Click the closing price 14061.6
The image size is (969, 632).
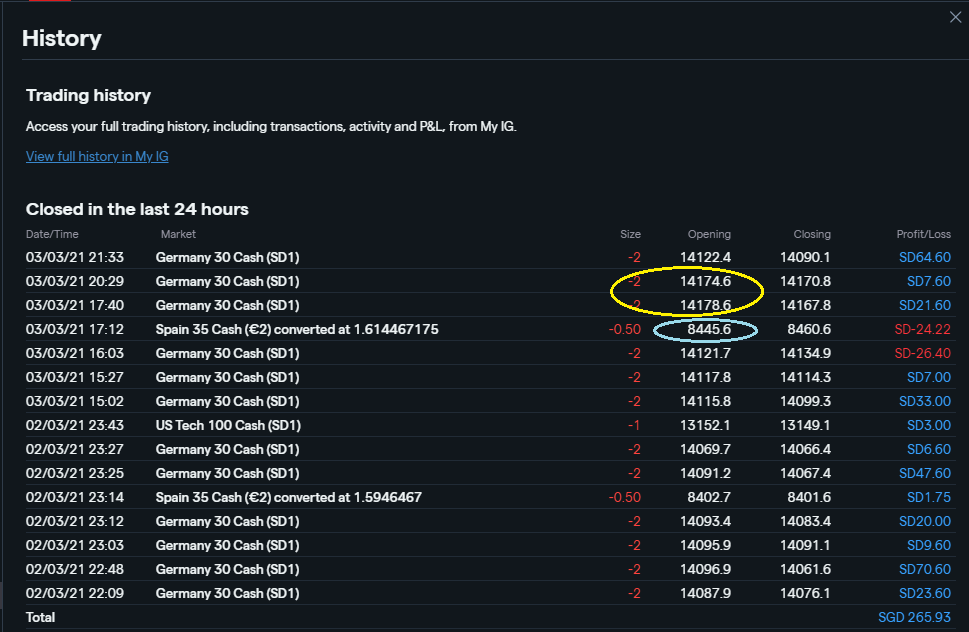(805, 569)
